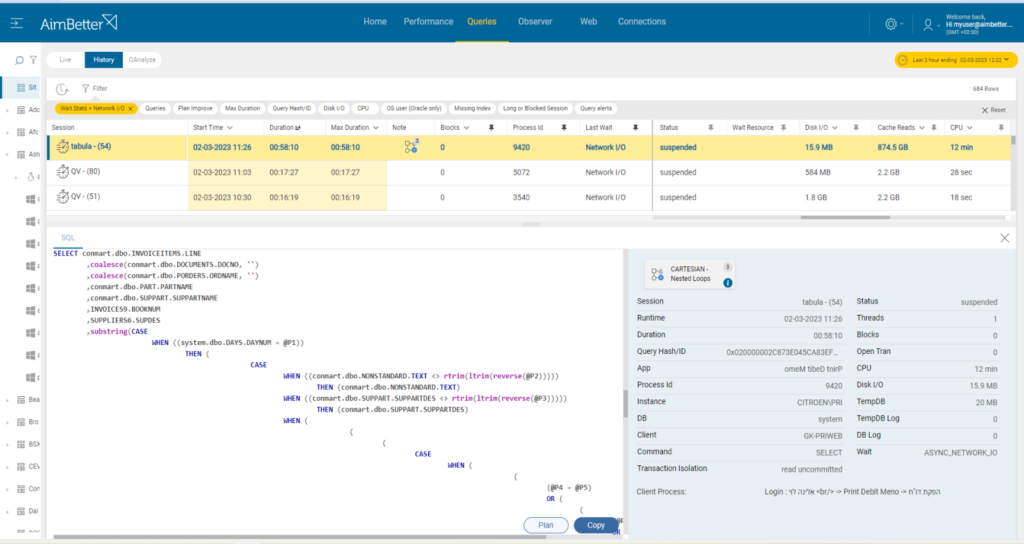Image resolution: width=1024 pixels, height=544 pixels.
Task: Open the time range dropdown Last 3 hour
Action: click(x=956, y=60)
